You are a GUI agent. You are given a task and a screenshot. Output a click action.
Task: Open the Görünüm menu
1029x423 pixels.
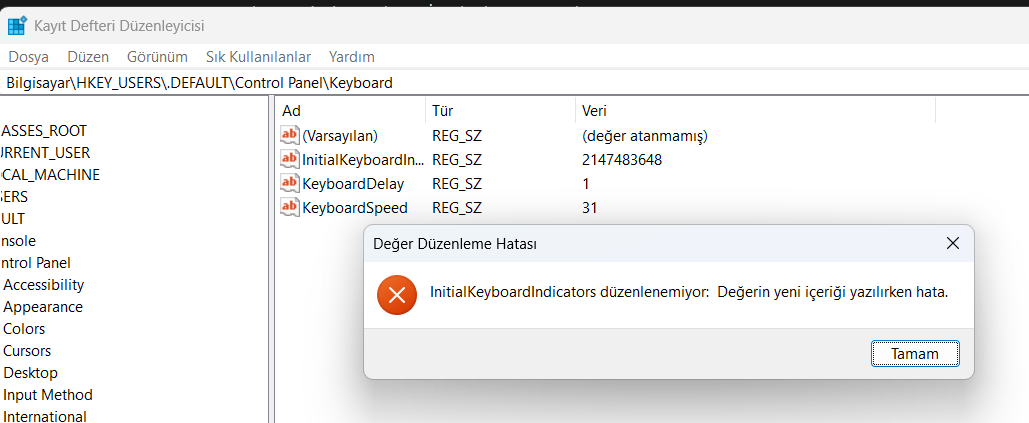(158, 57)
